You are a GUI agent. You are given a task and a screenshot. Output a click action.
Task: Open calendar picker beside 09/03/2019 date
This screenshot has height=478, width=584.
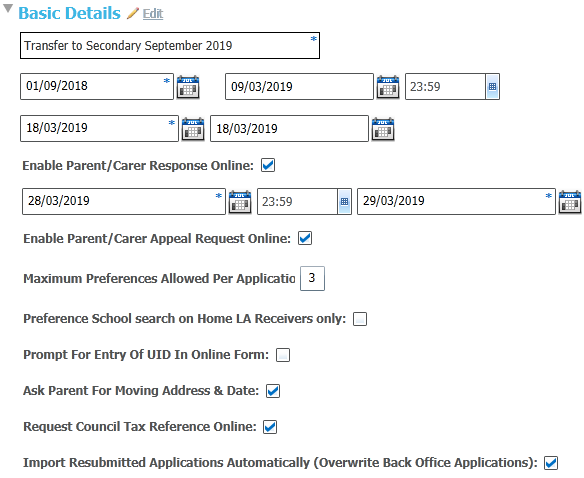tap(388, 87)
